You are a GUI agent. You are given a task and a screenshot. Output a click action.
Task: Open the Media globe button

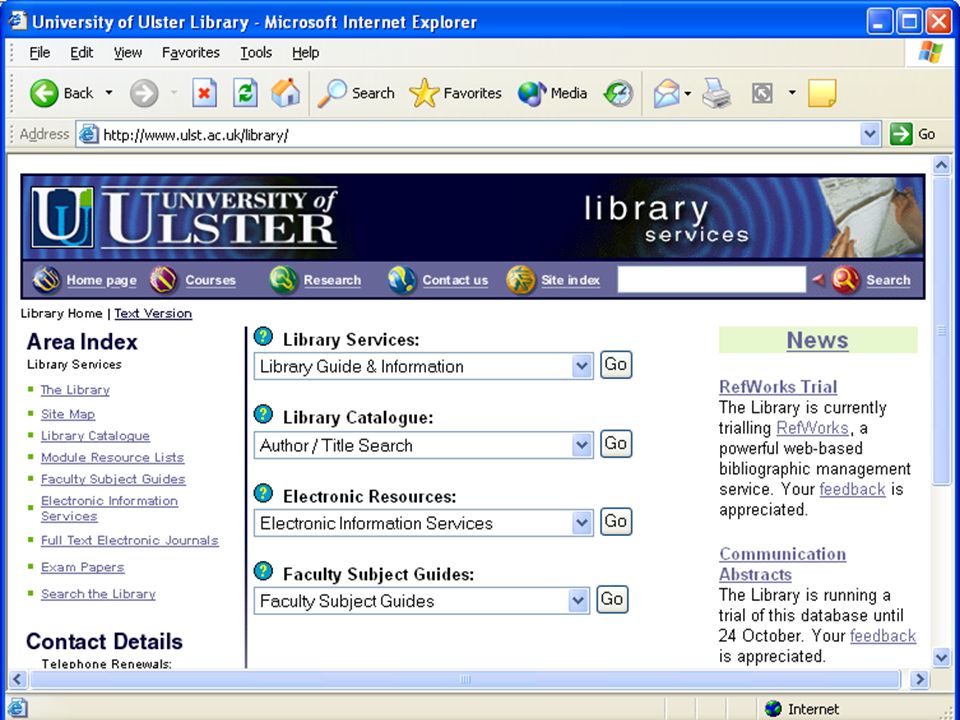tap(531, 94)
